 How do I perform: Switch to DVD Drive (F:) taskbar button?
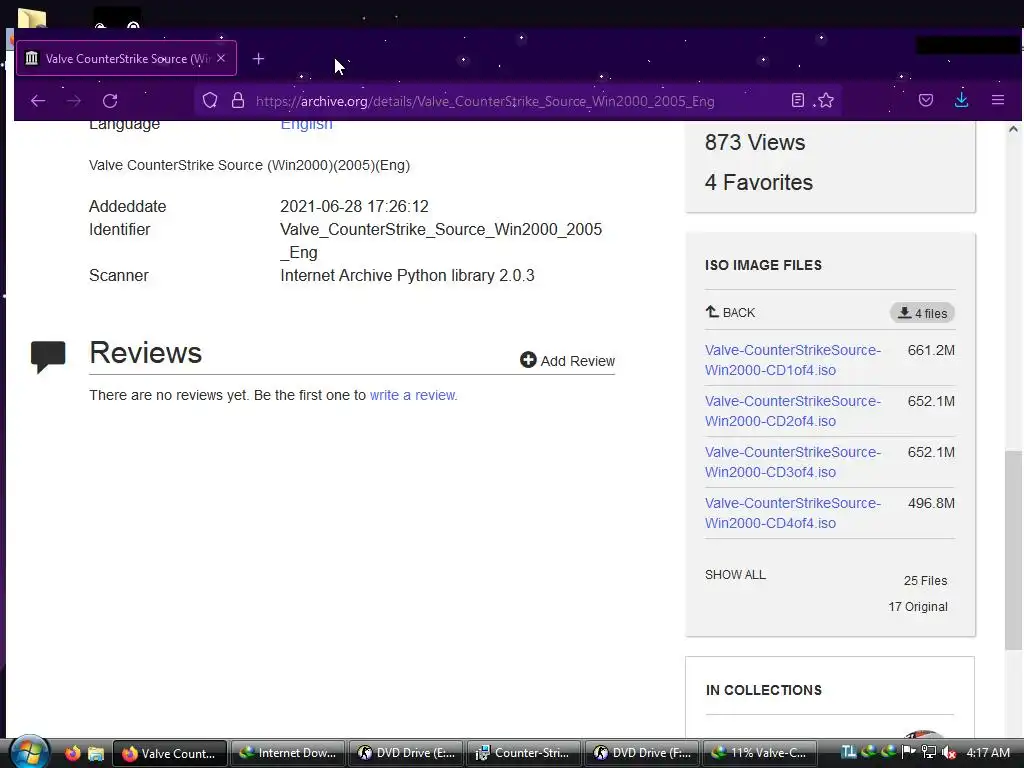(x=642, y=753)
